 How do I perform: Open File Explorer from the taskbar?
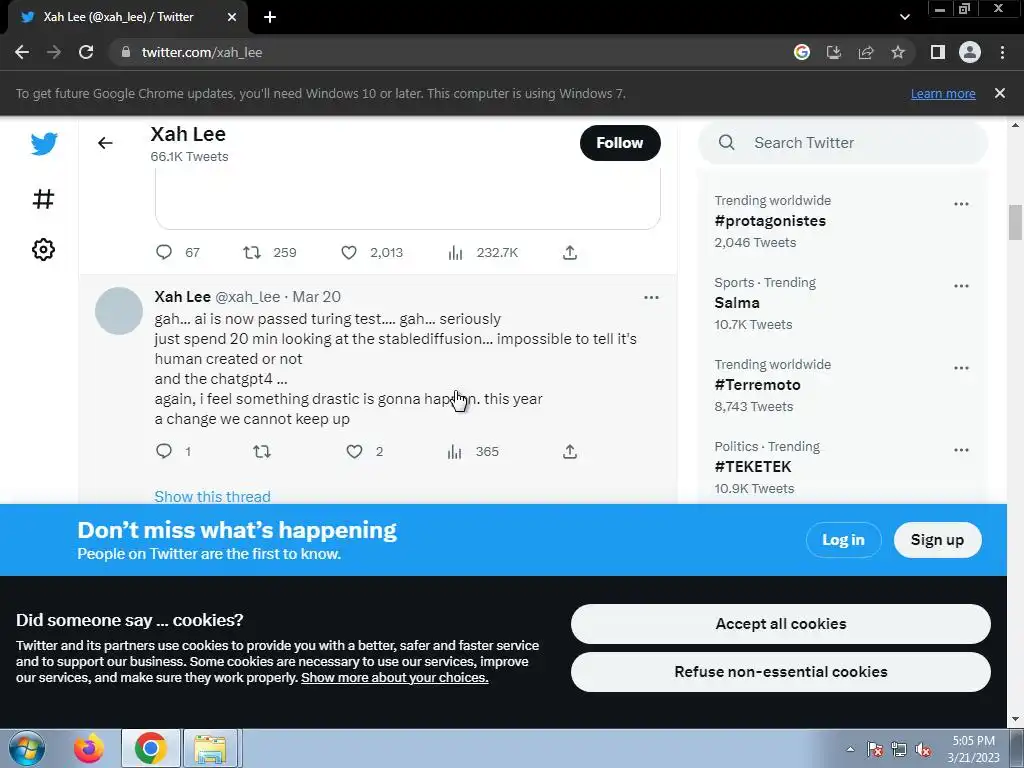pyautogui.click(x=210, y=748)
